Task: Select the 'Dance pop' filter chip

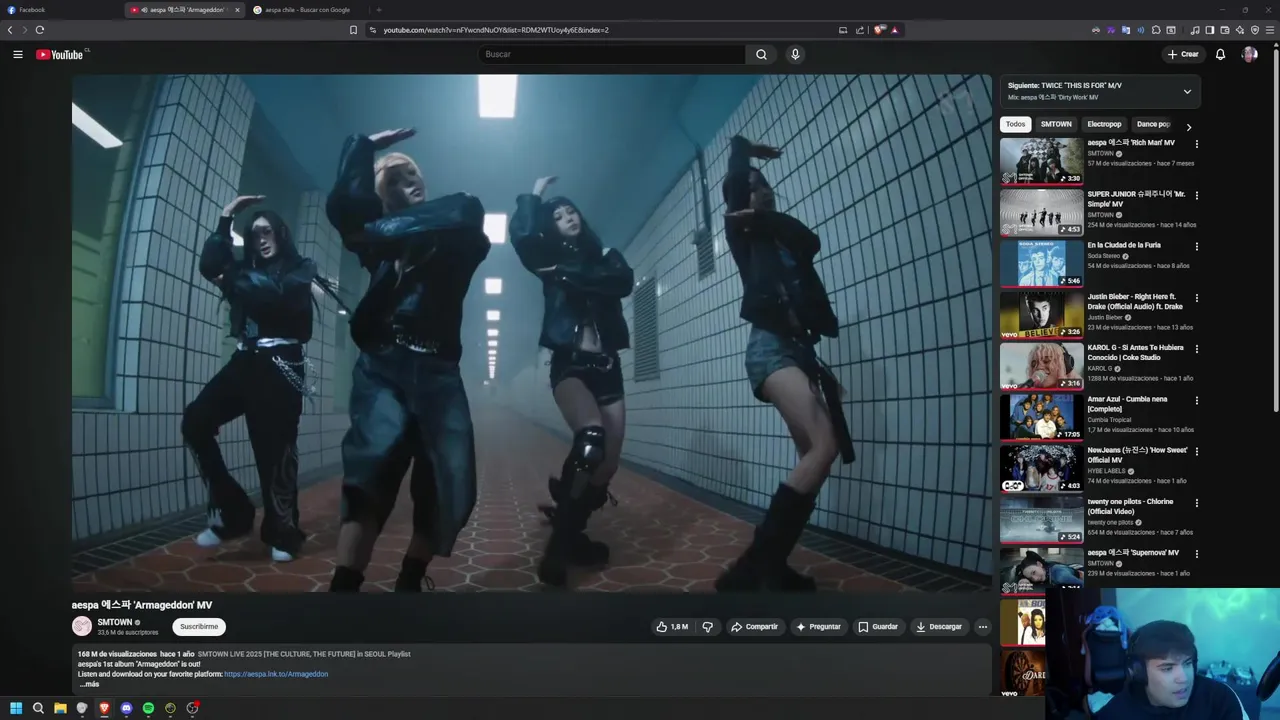Action: [1153, 124]
